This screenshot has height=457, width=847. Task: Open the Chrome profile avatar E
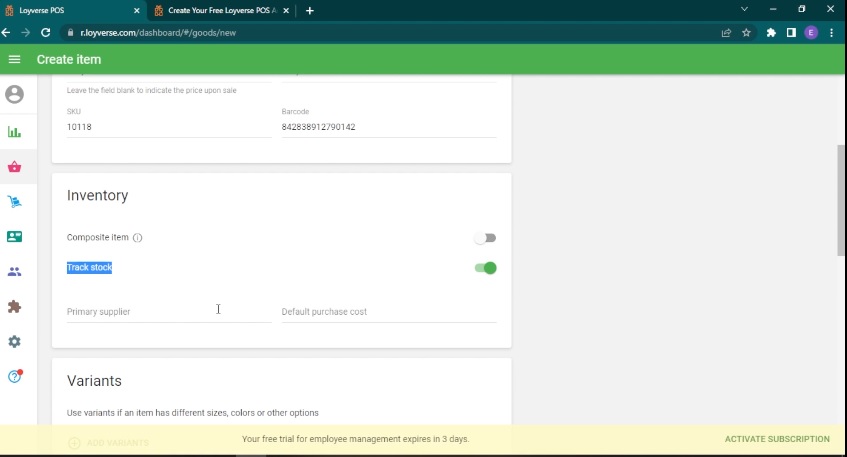811,33
